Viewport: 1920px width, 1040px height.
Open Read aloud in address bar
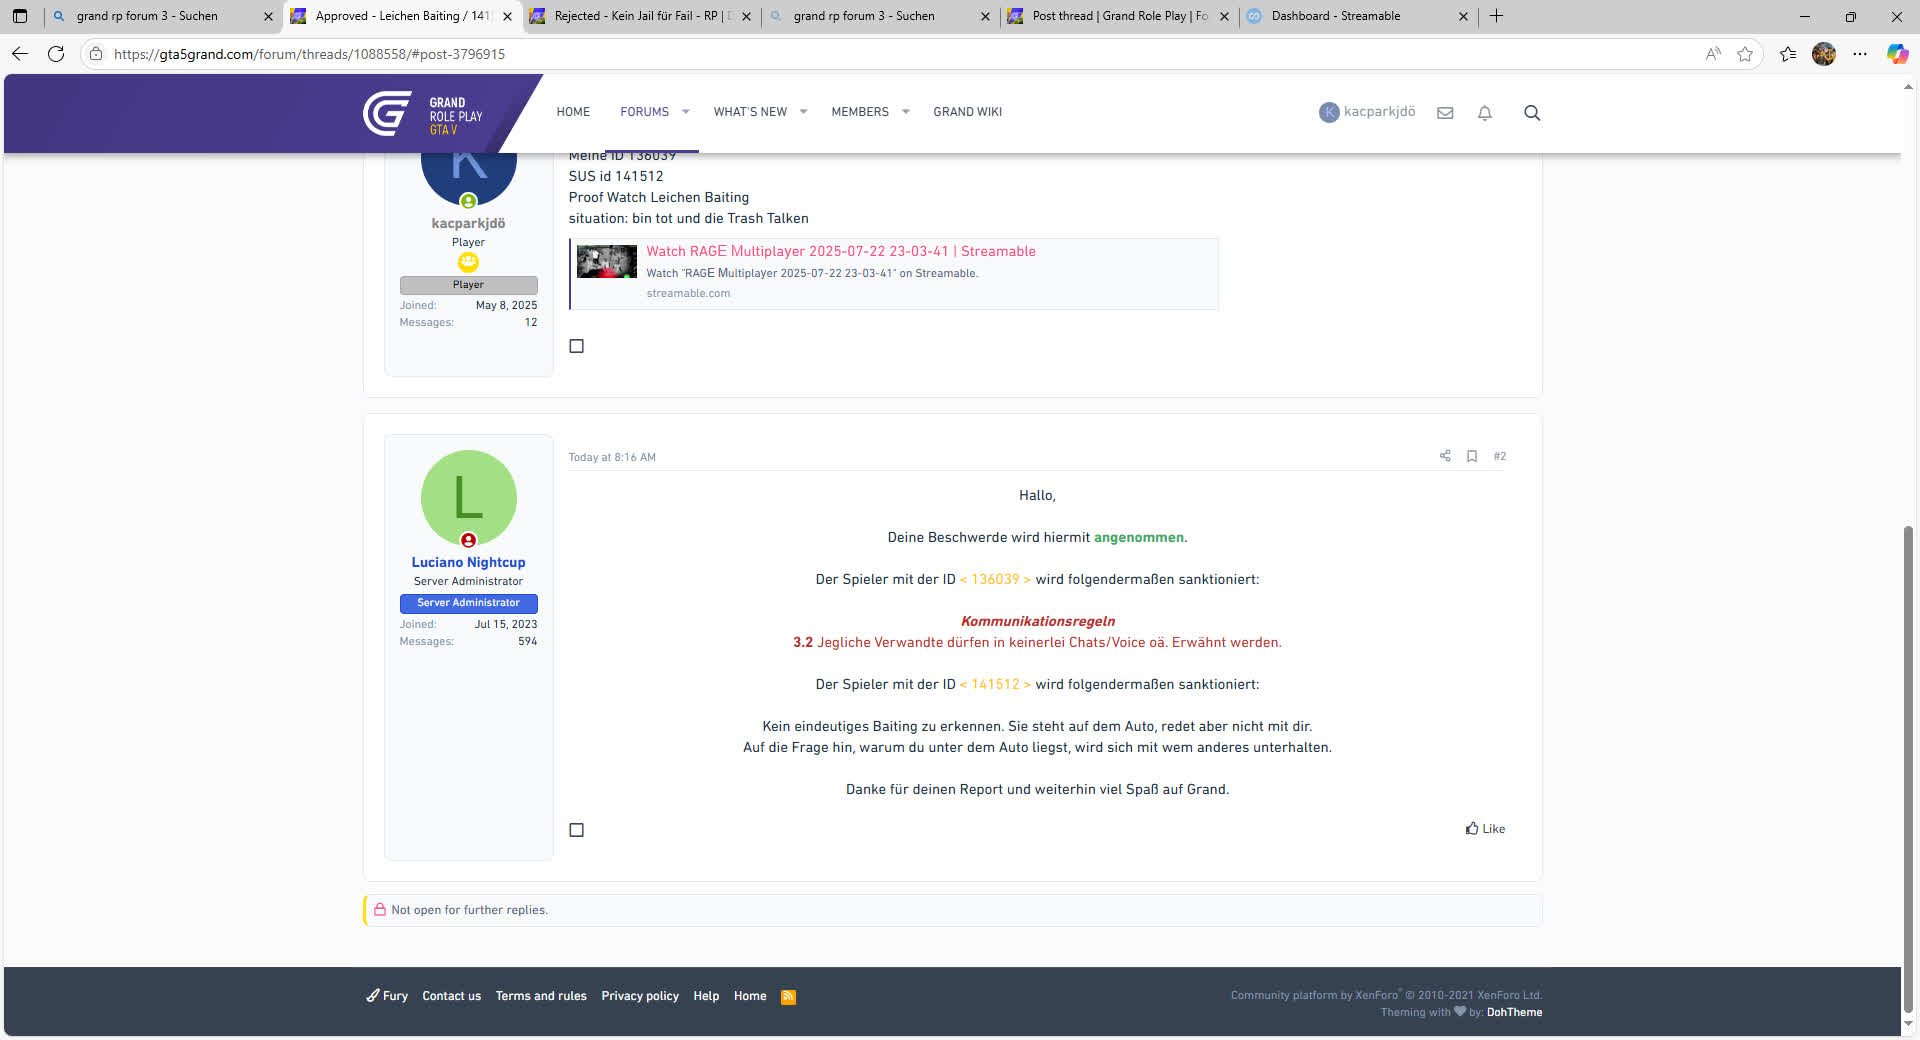(x=1713, y=54)
